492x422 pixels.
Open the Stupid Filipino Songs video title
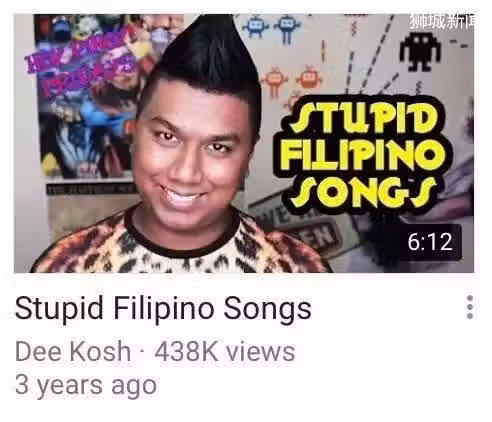tap(163, 308)
